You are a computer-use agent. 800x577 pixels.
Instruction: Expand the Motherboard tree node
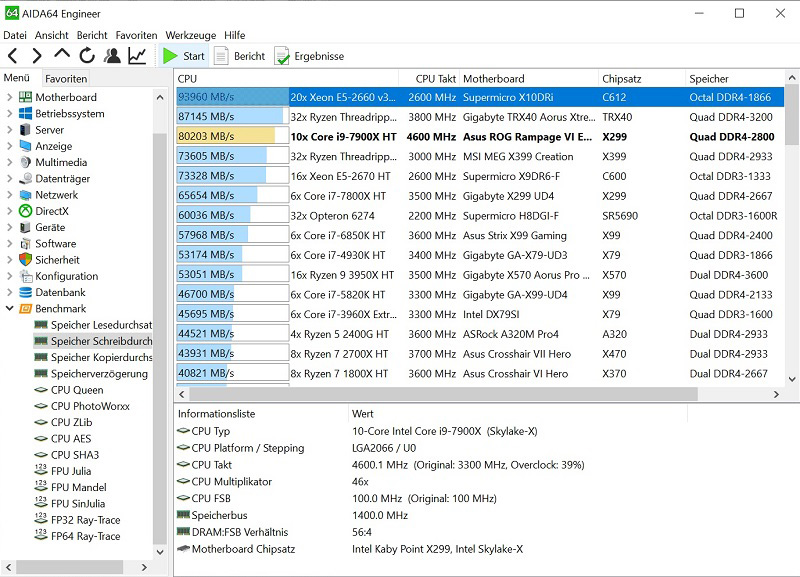click(9, 97)
